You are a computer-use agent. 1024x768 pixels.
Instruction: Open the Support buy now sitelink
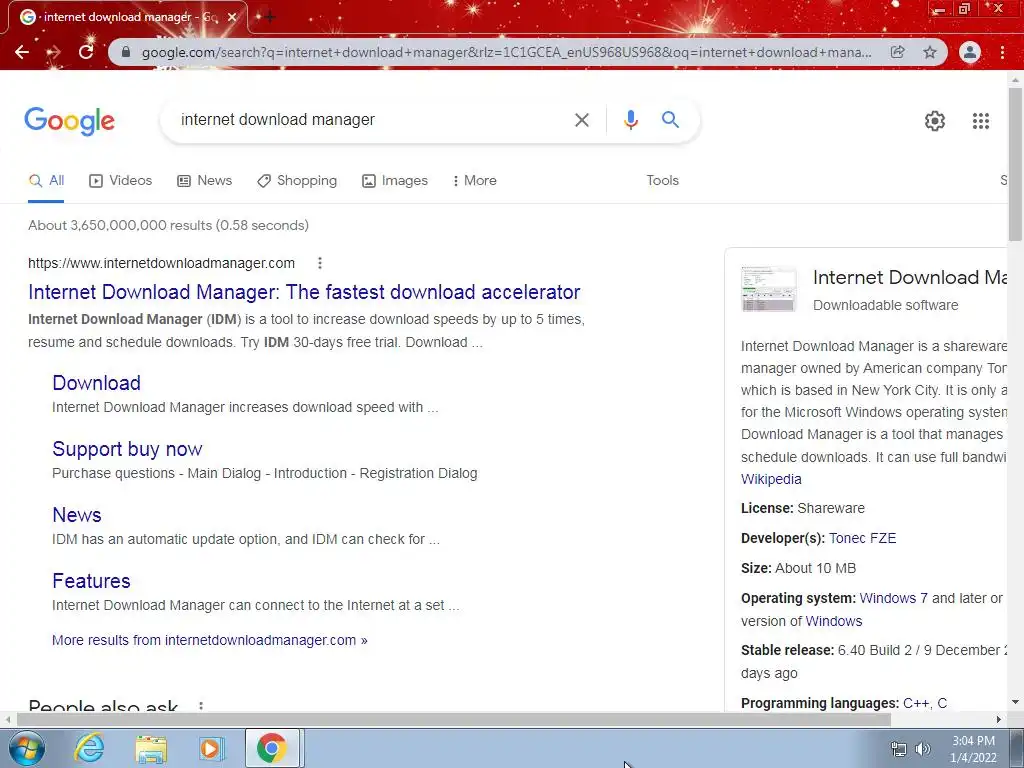(x=127, y=449)
